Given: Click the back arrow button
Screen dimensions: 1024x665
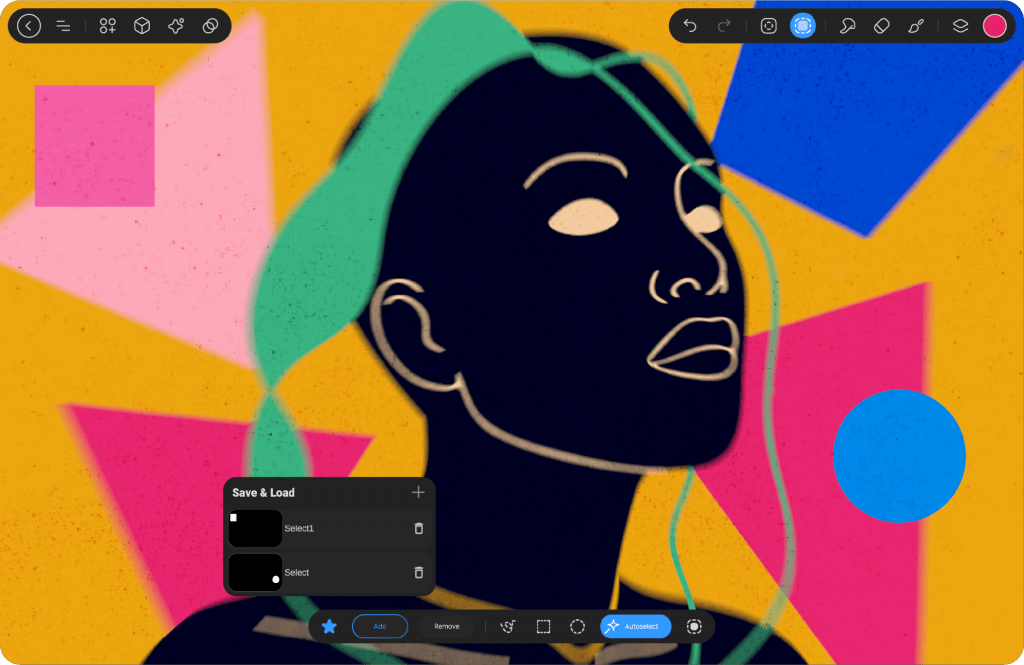Looking at the screenshot, I should point(29,26).
